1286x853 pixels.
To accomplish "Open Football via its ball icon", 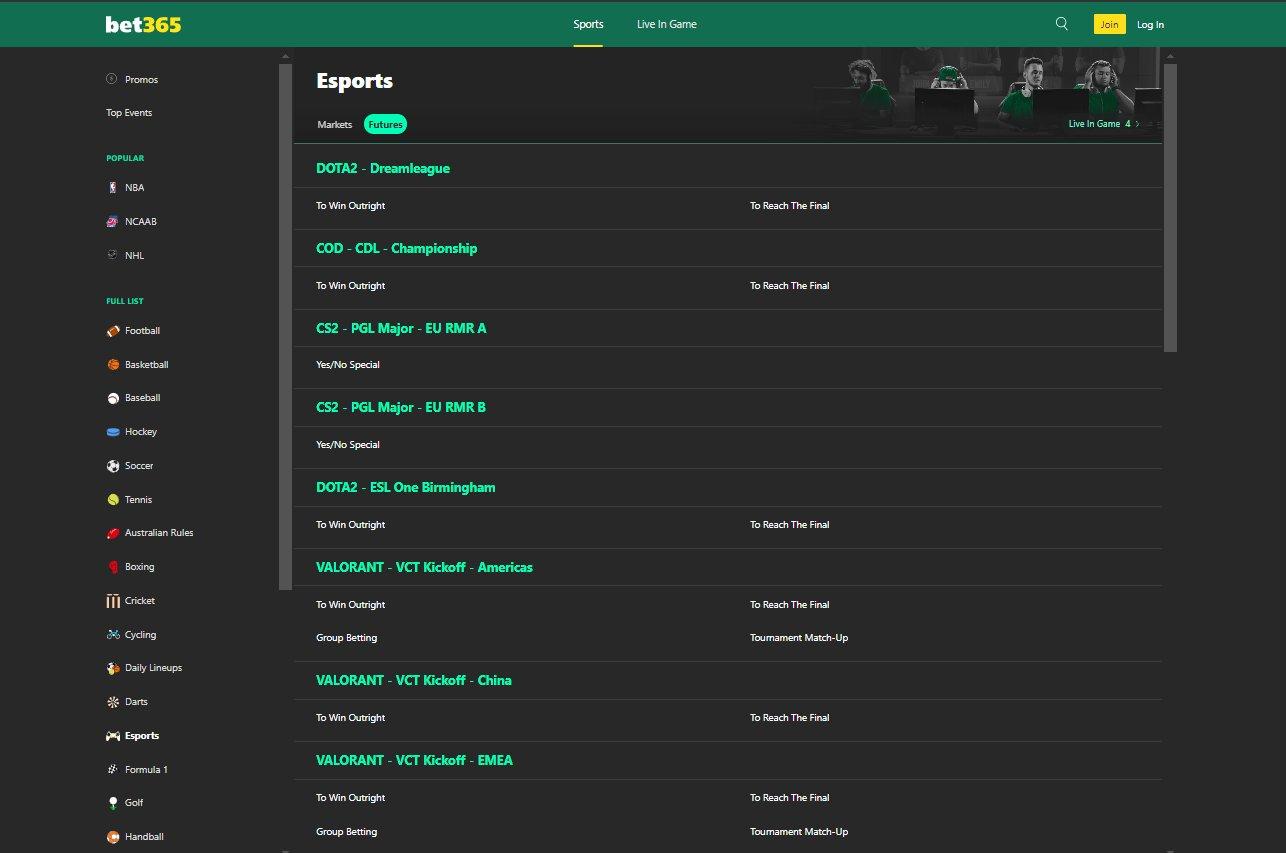I will point(113,331).
